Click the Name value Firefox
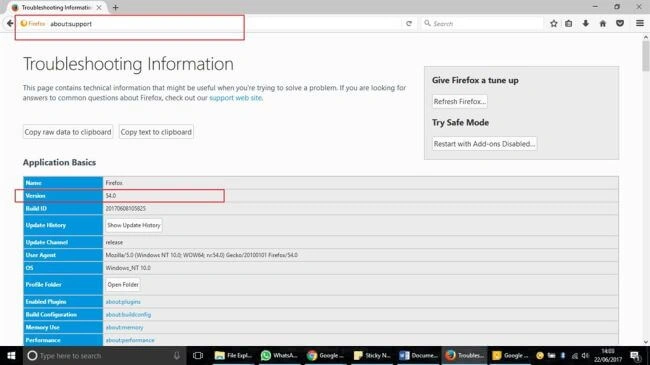650x365 pixels. [114, 182]
